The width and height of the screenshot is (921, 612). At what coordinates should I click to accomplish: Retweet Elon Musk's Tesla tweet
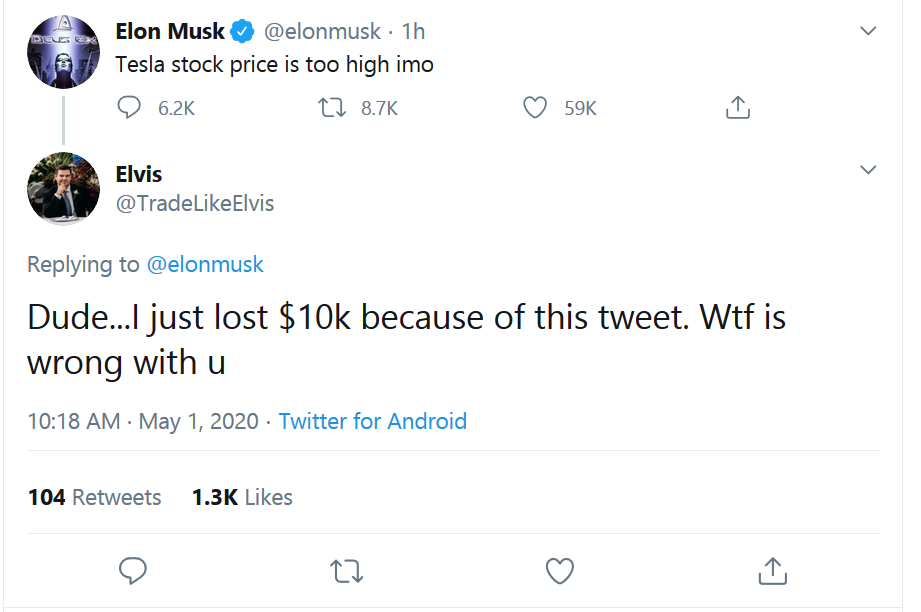(x=331, y=107)
